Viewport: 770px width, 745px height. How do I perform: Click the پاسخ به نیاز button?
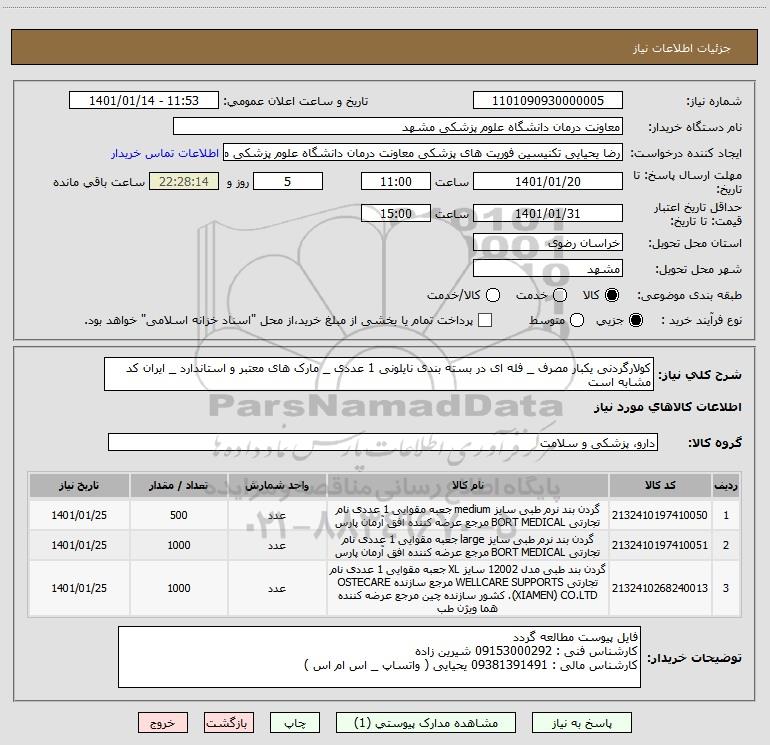(x=582, y=723)
